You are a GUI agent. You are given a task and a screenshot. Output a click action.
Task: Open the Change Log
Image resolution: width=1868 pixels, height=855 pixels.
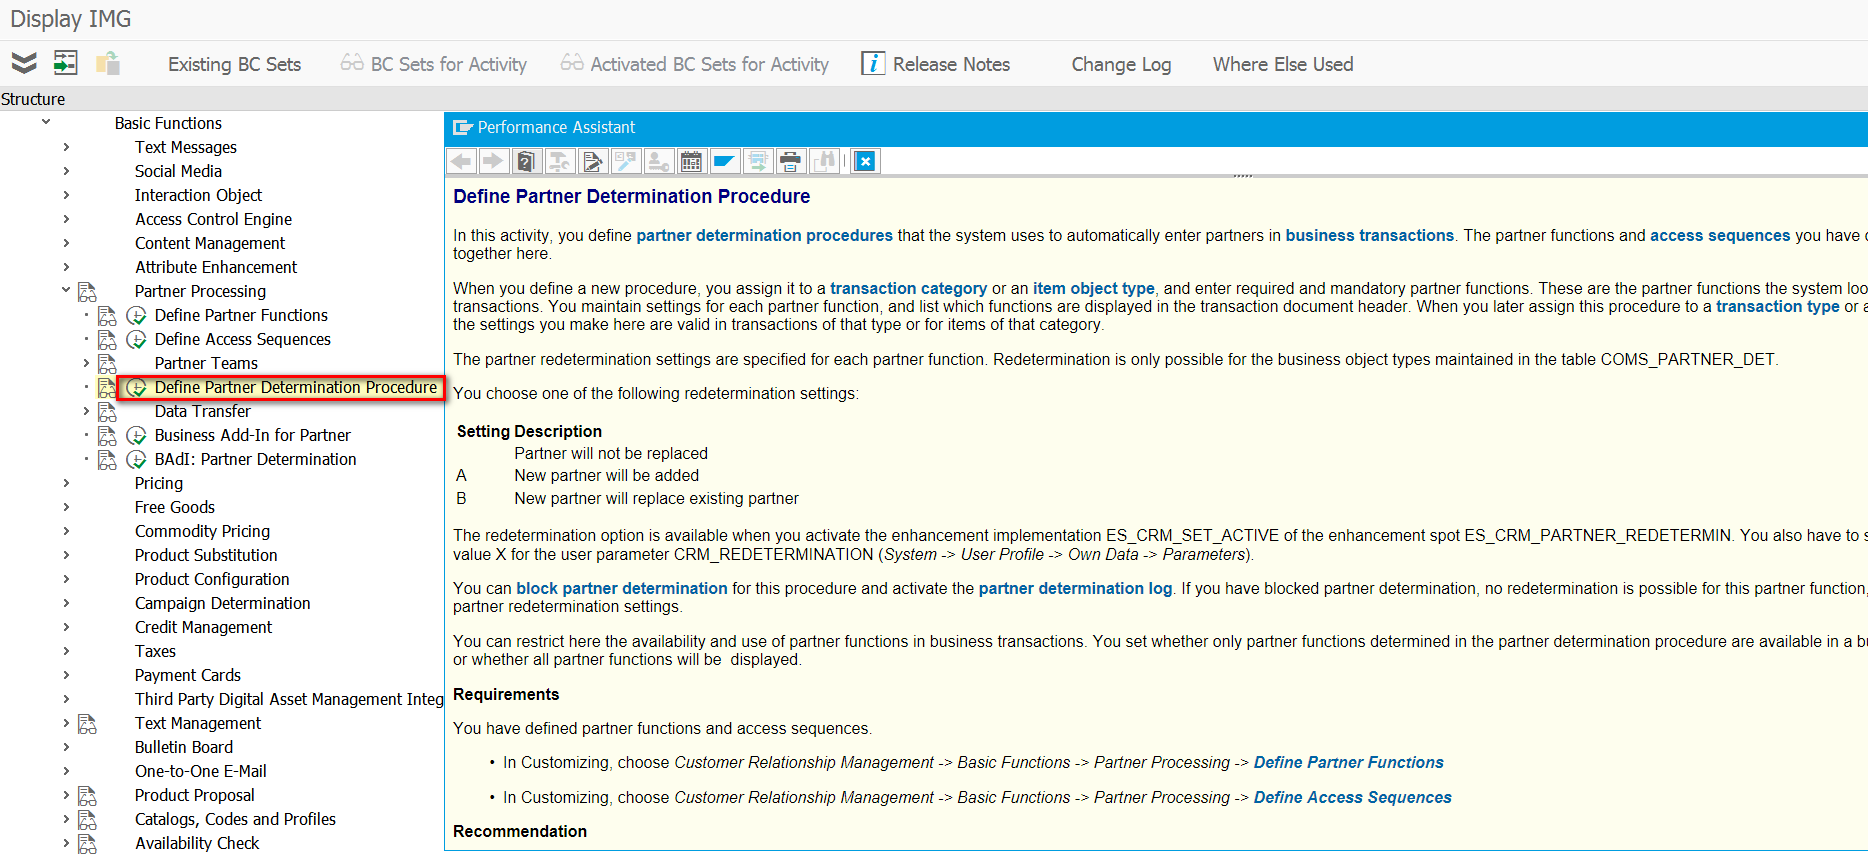point(1121,64)
